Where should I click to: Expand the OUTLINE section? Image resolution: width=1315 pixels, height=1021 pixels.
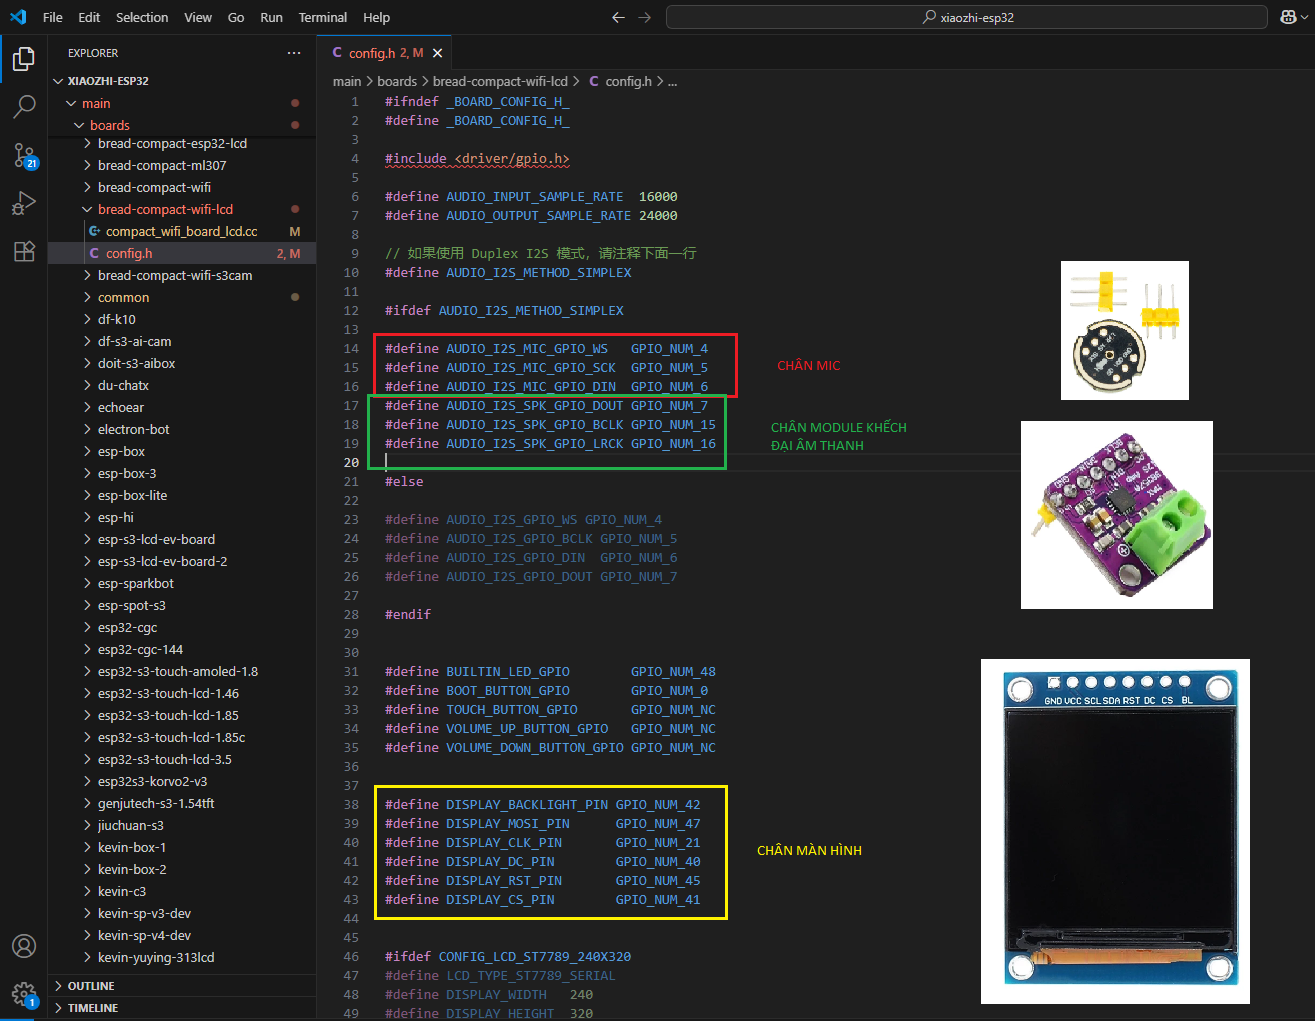(x=91, y=986)
